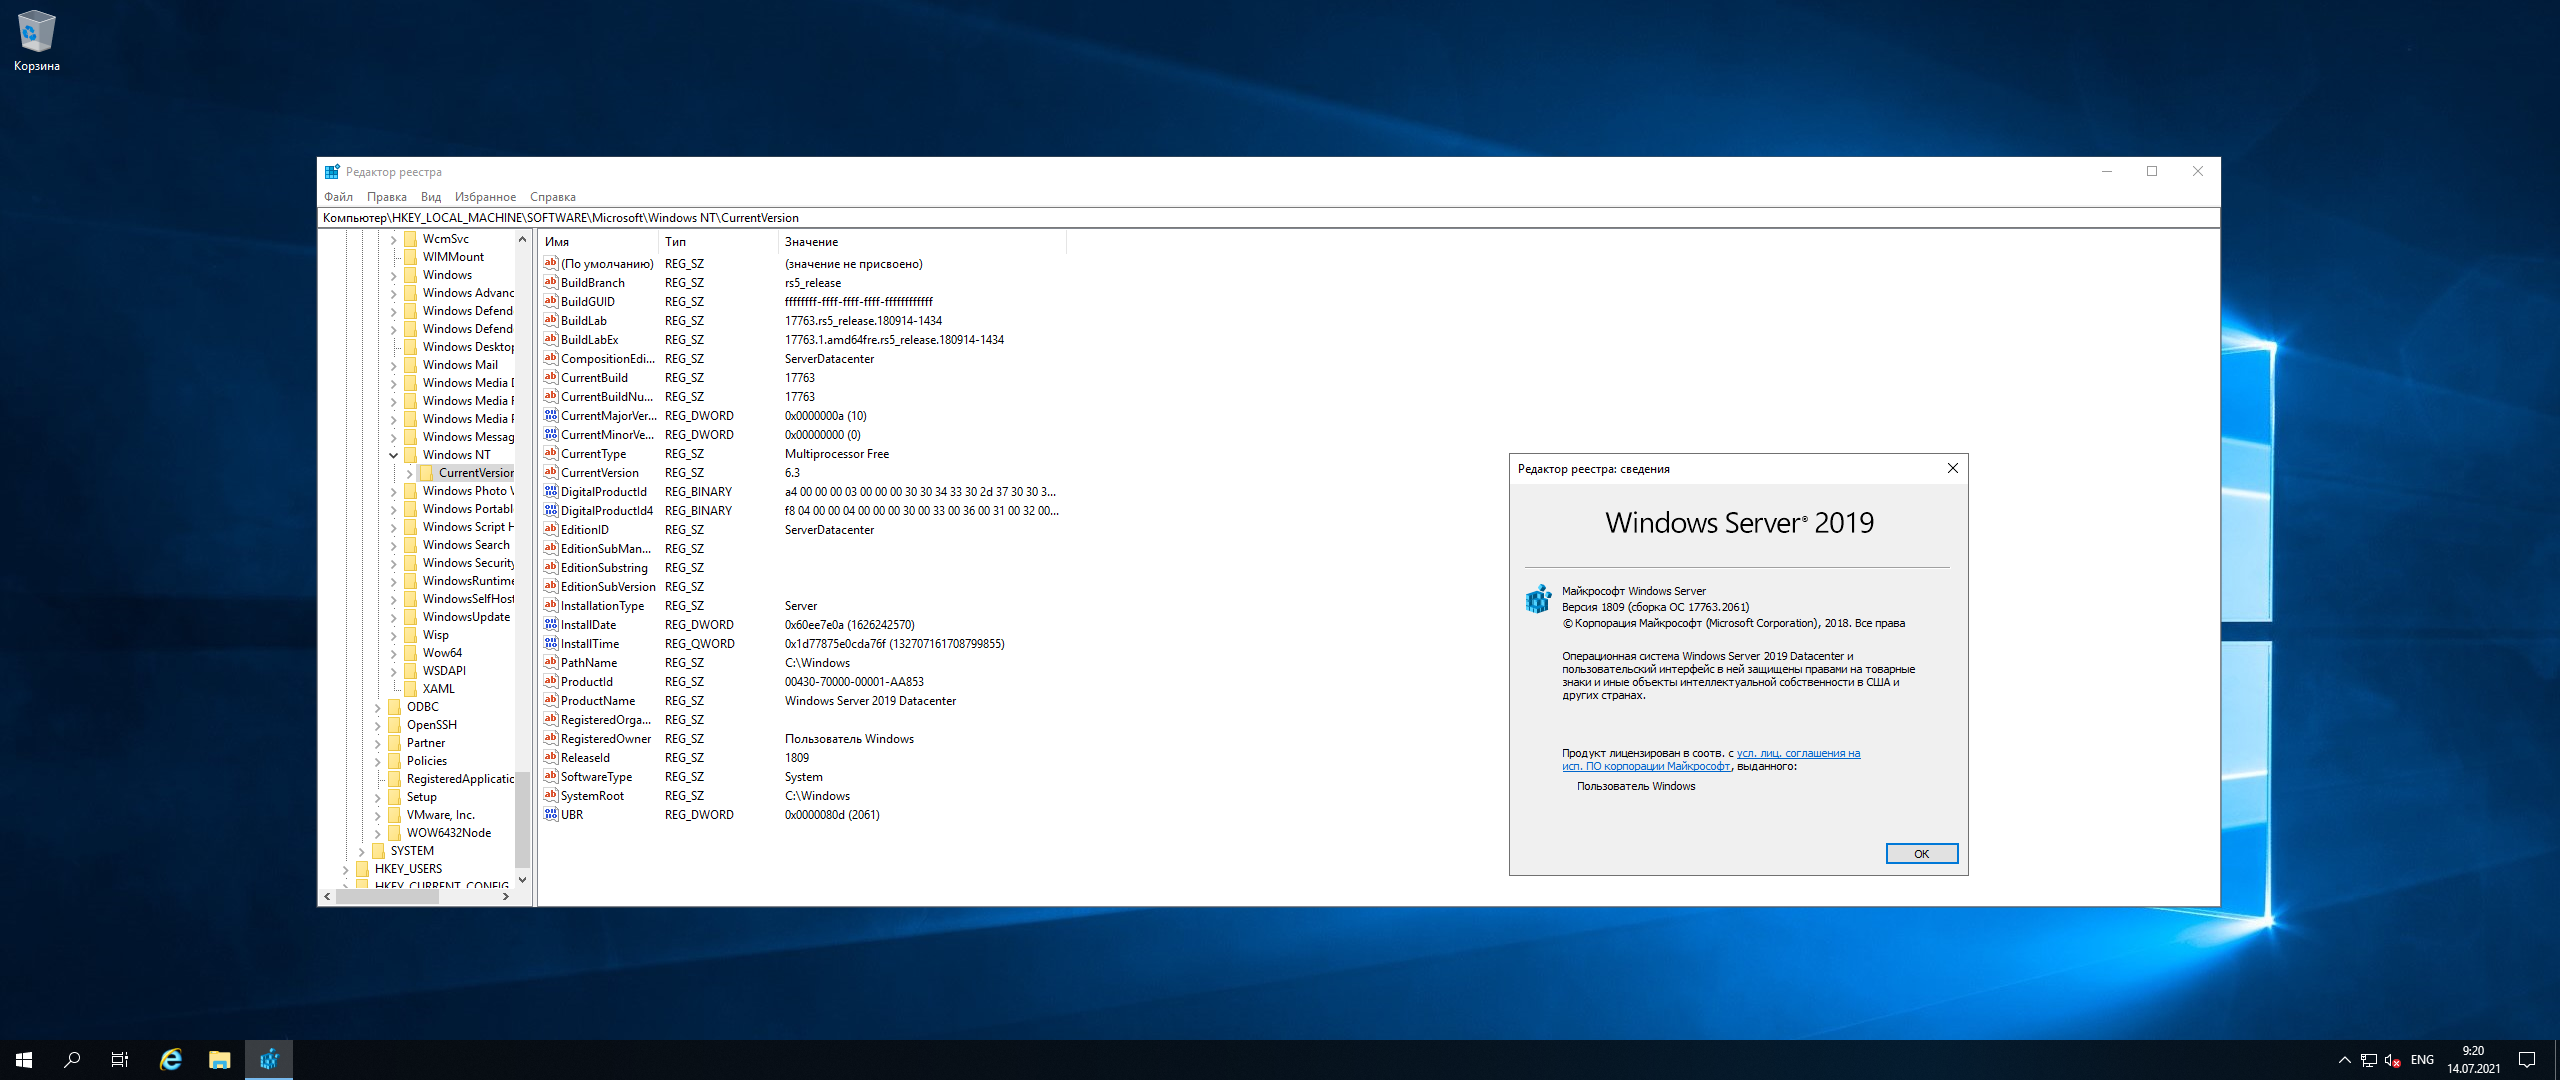2560x1080 pixels.
Task: Expand the WOW6432Node tree node
Action: (377, 833)
